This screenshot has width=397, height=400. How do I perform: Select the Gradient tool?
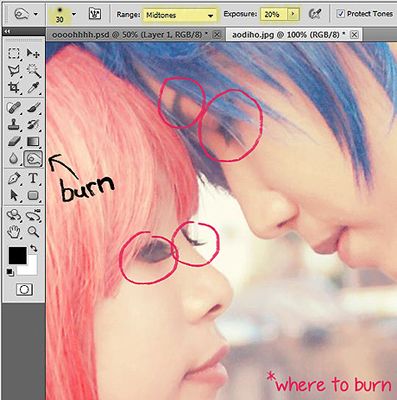coord(33,142)
